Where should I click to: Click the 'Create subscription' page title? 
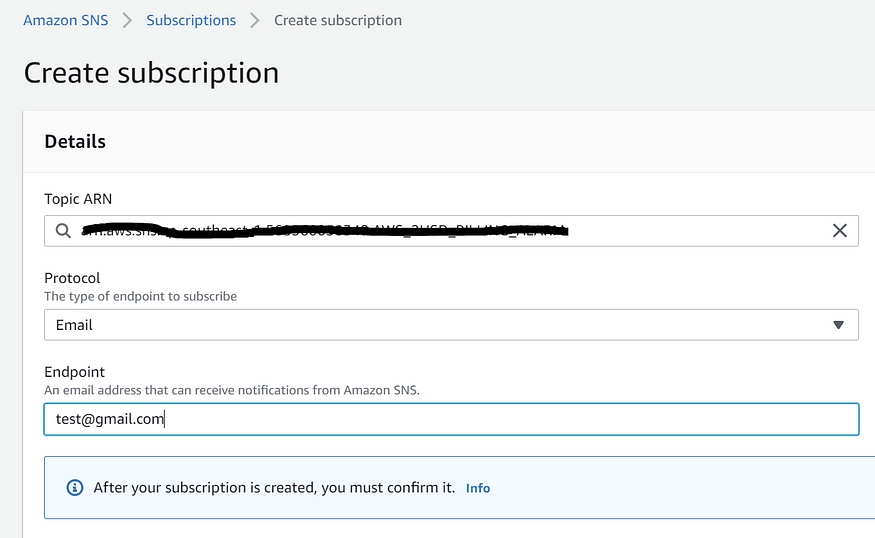[x=151, y=73]
